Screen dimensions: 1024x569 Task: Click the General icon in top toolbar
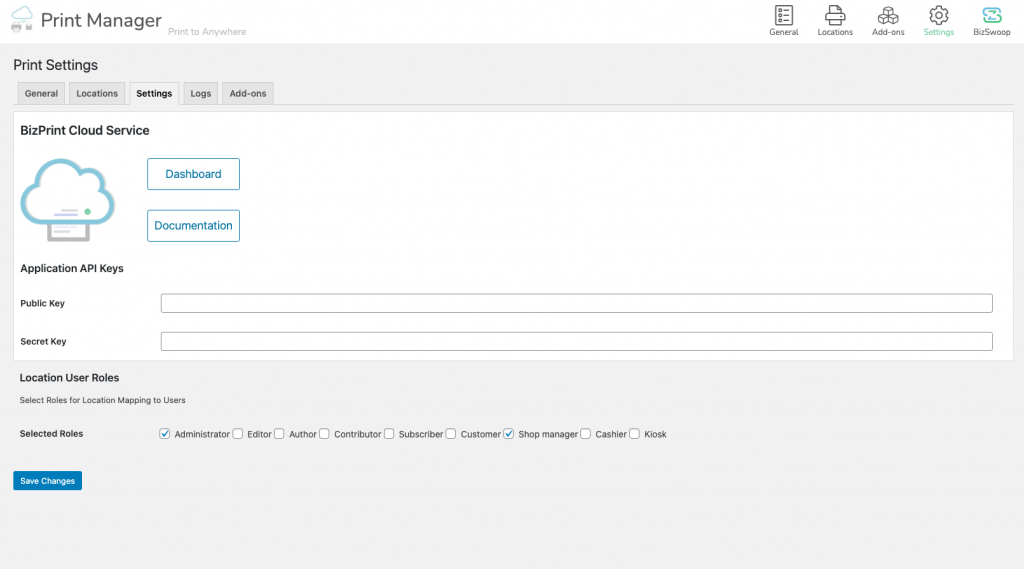pyautogui.click(x=783, y=16)
